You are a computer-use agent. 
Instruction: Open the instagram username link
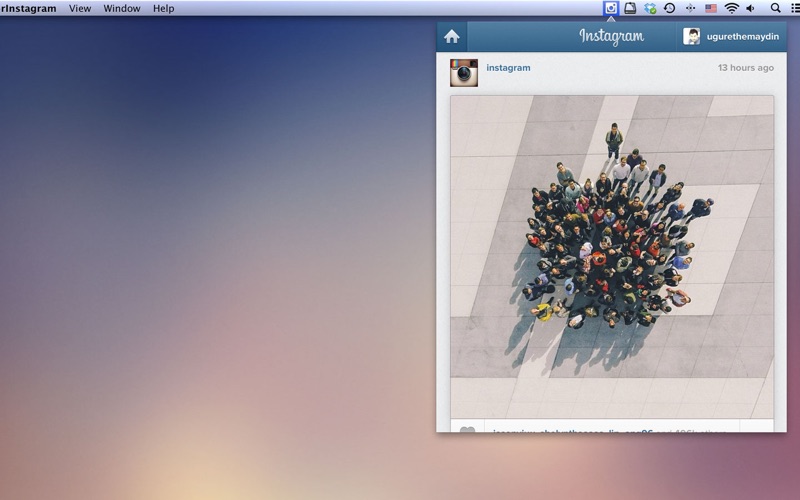(508, 68)
